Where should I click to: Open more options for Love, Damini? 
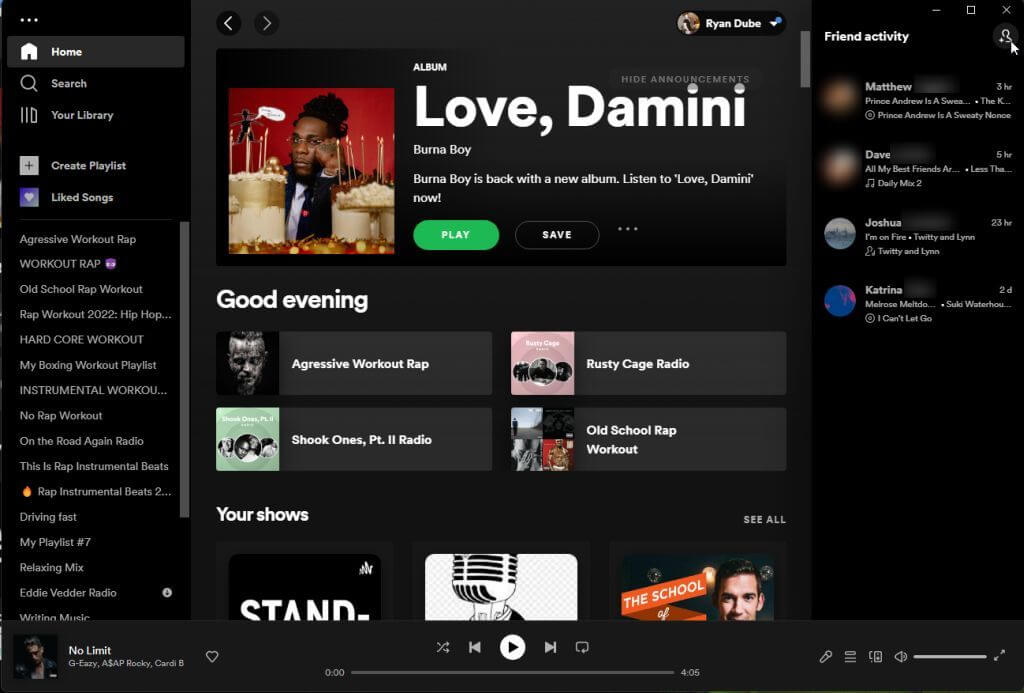[628, 229]
